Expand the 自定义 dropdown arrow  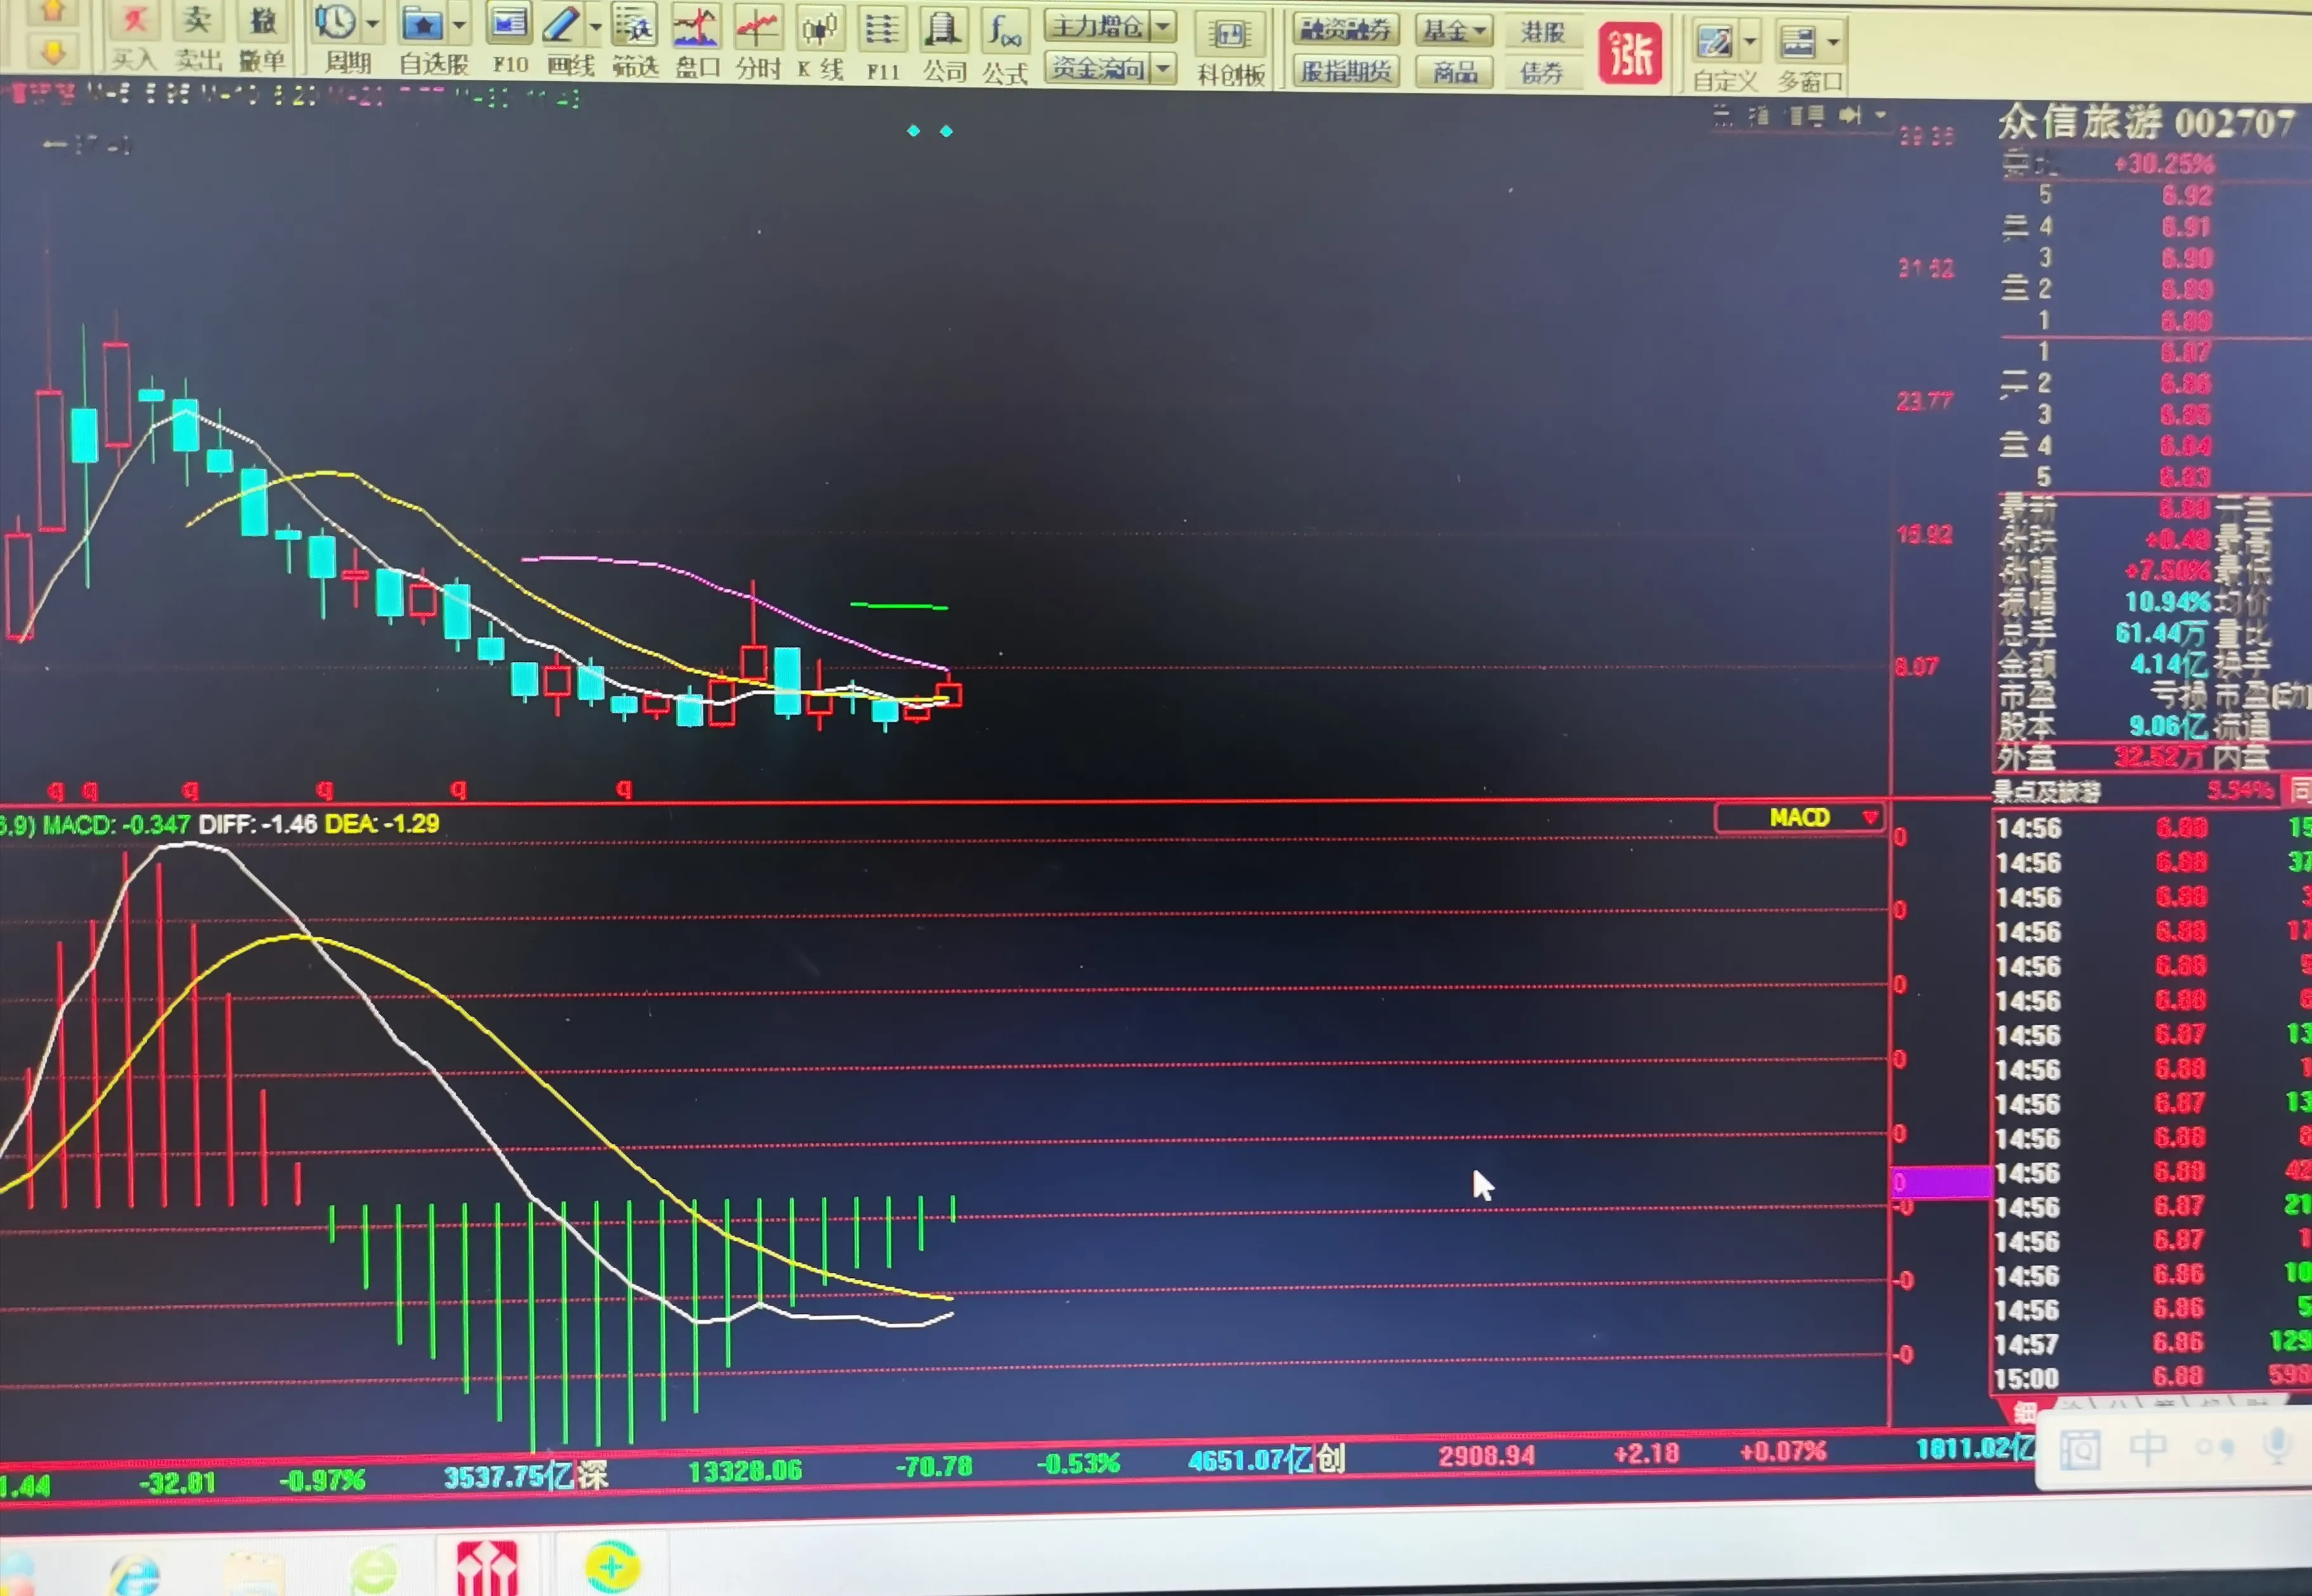pos(1750,43)
